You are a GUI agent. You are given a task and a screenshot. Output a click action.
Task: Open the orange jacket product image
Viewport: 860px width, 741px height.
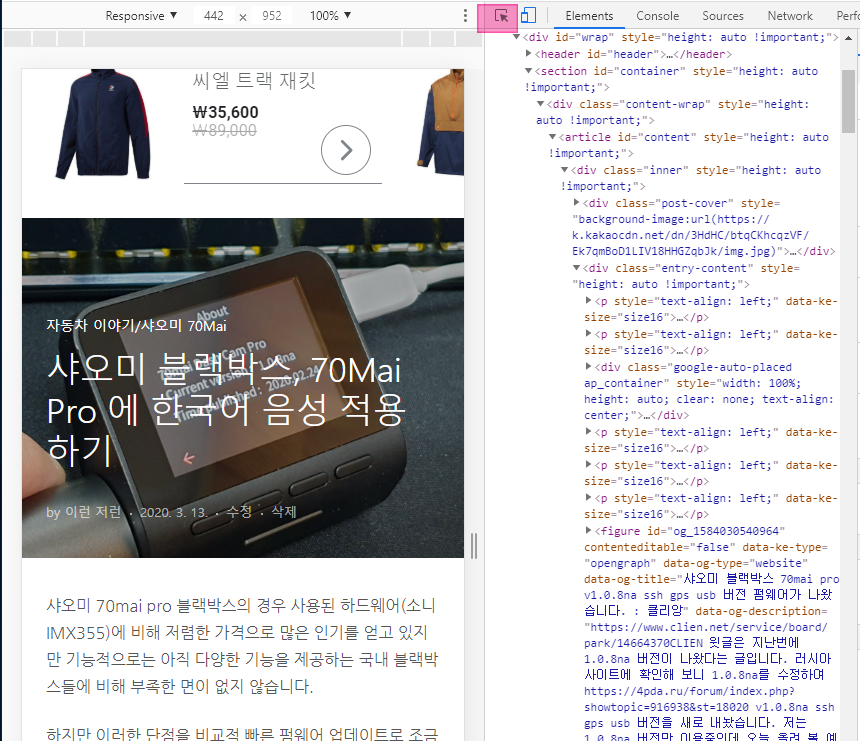(440, 122)
